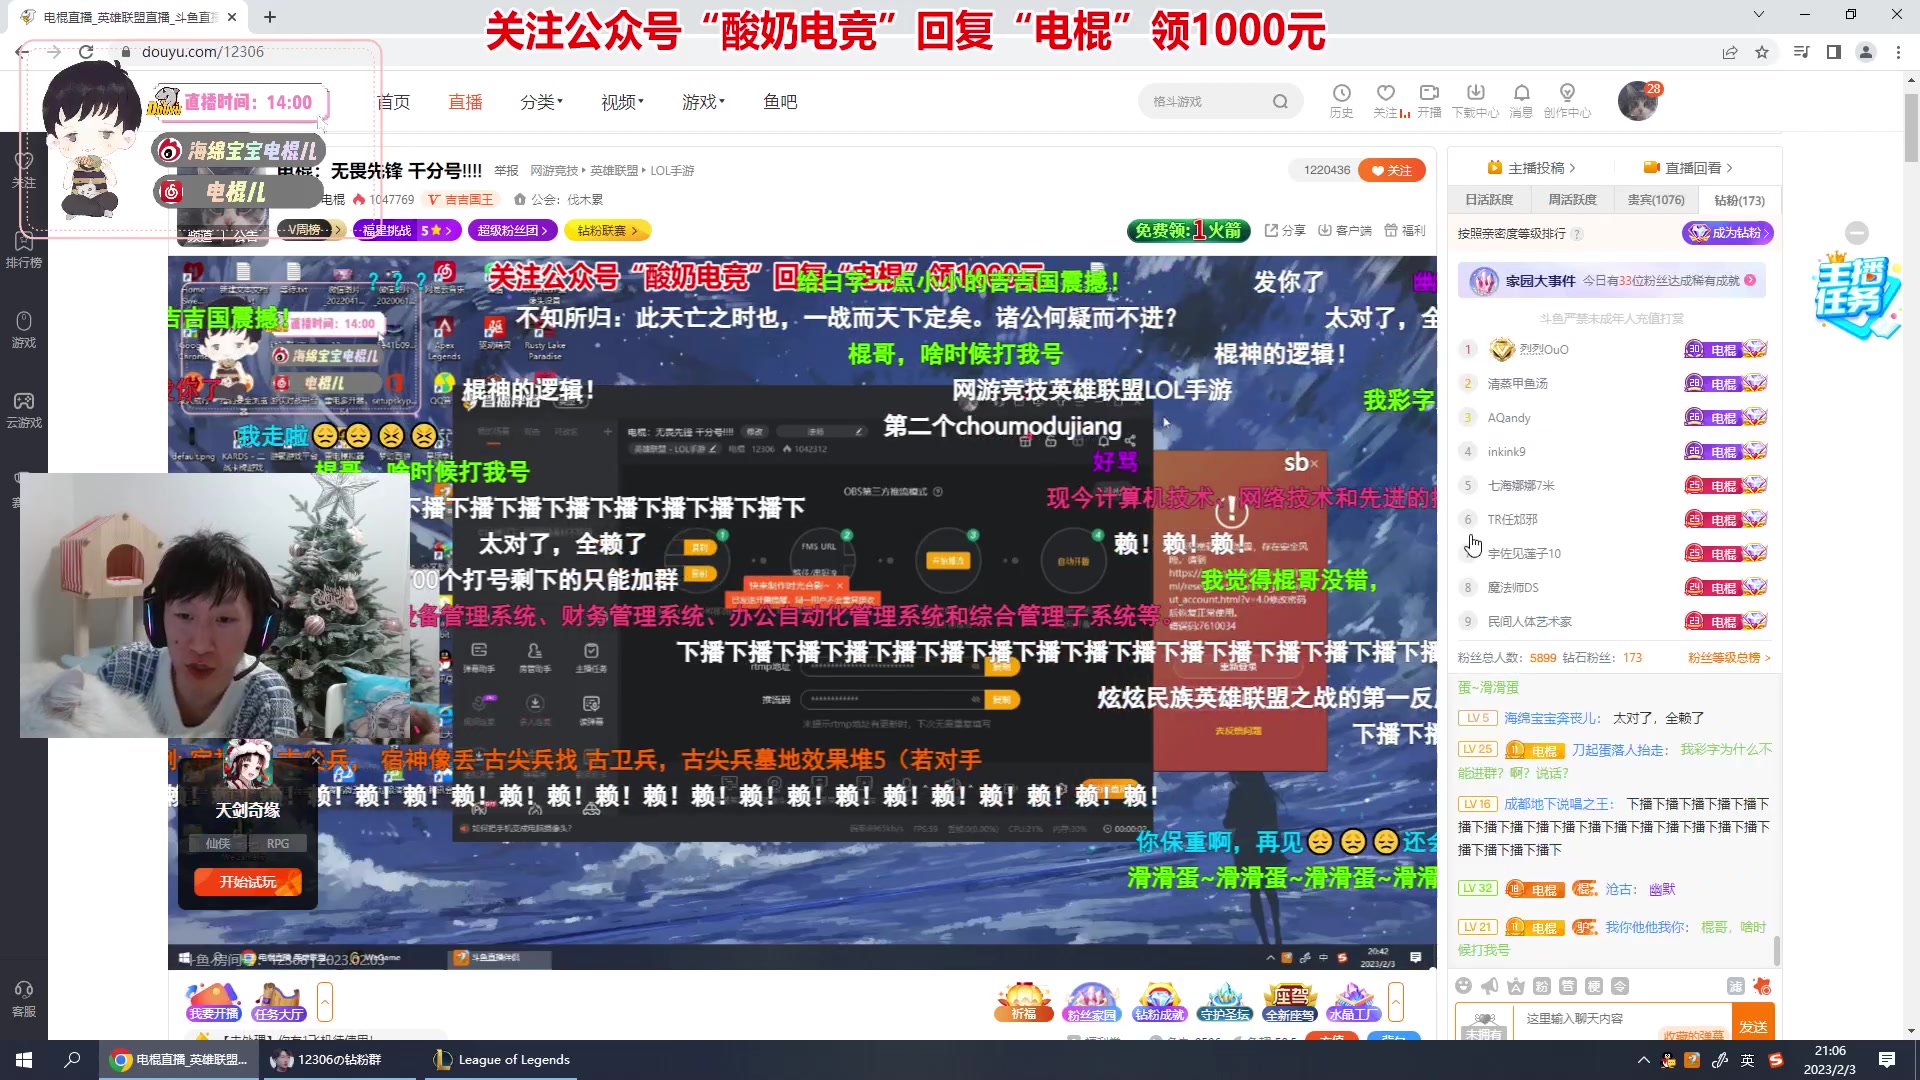Screen dimensions: 1920x1080
Task: Open the 视频 dropdown menu
Action: (622, 101)
